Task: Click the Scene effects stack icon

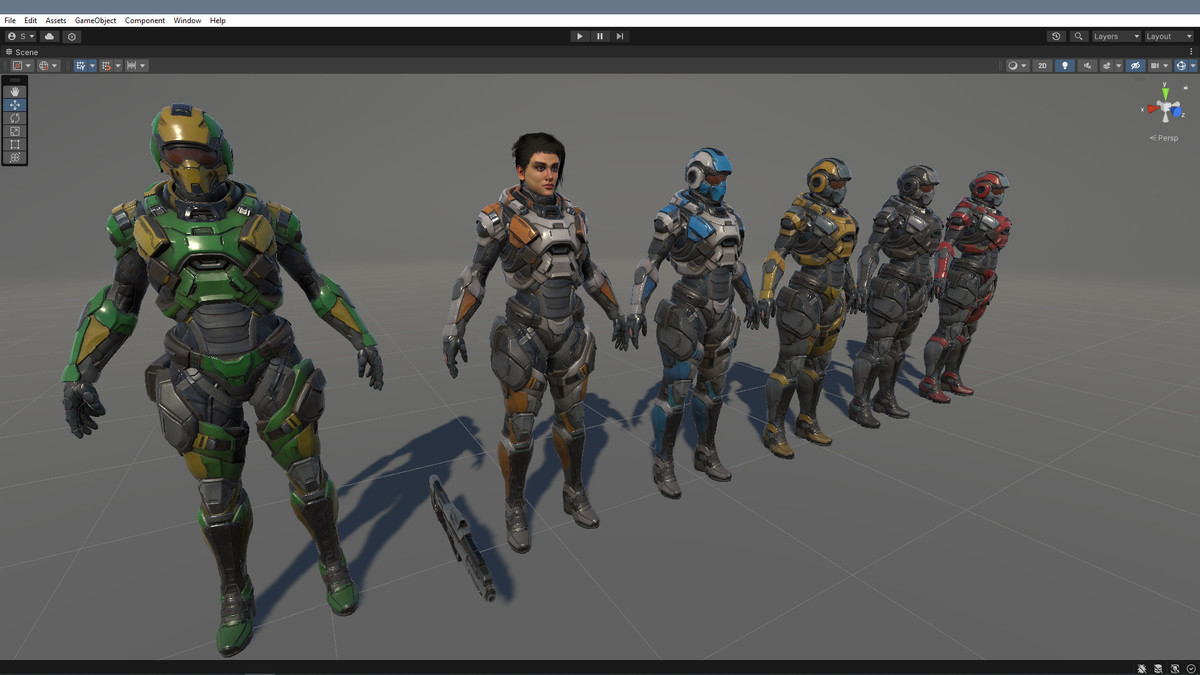Action: click(x=1106, y=66)
